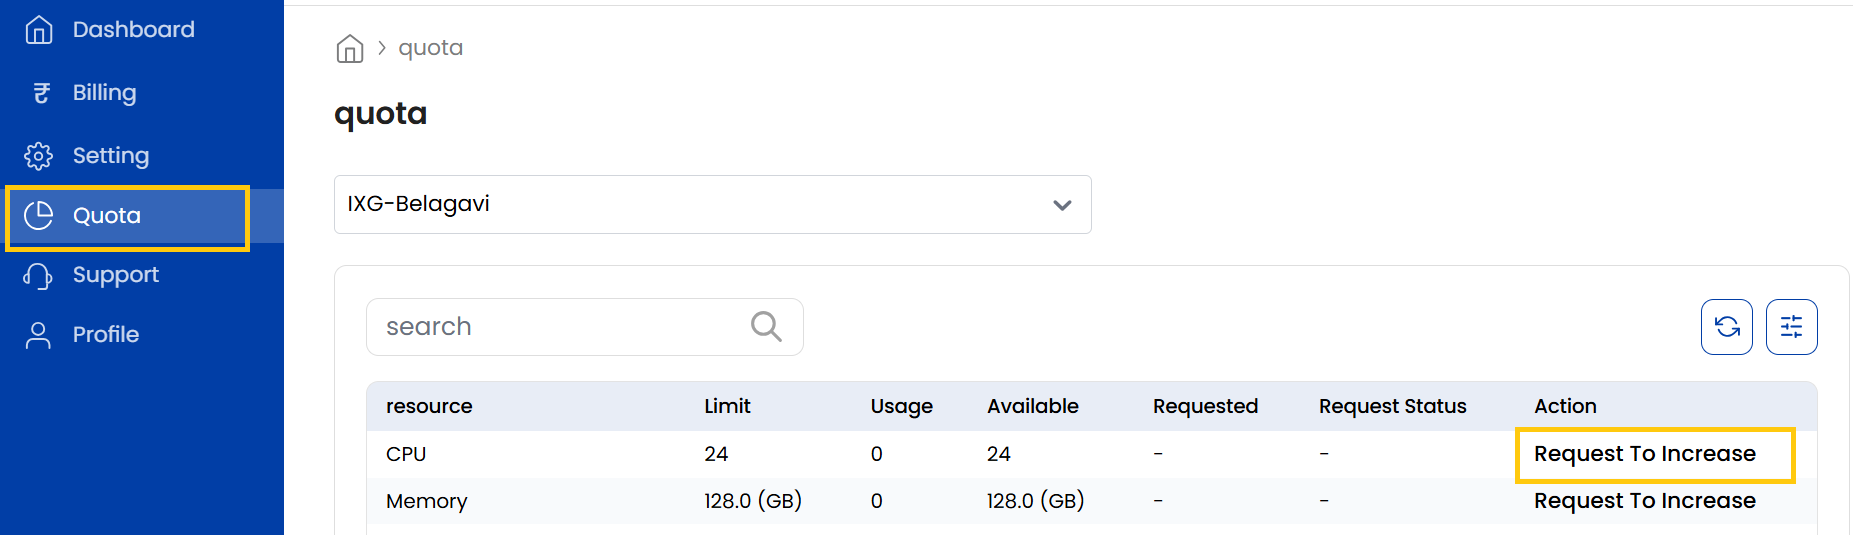This screenshot has width=1853, height=535.
Task: Request To Increase the Memory quota
Action: pos(1644,501)
